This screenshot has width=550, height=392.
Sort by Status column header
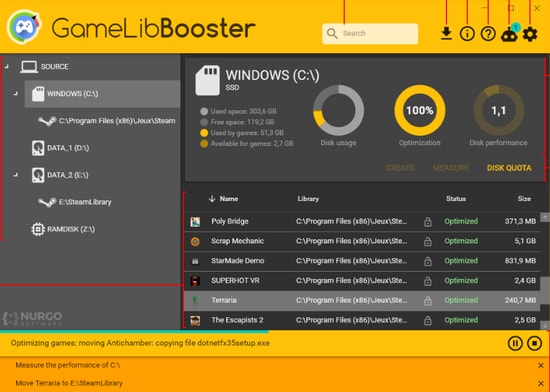point(456,199)
